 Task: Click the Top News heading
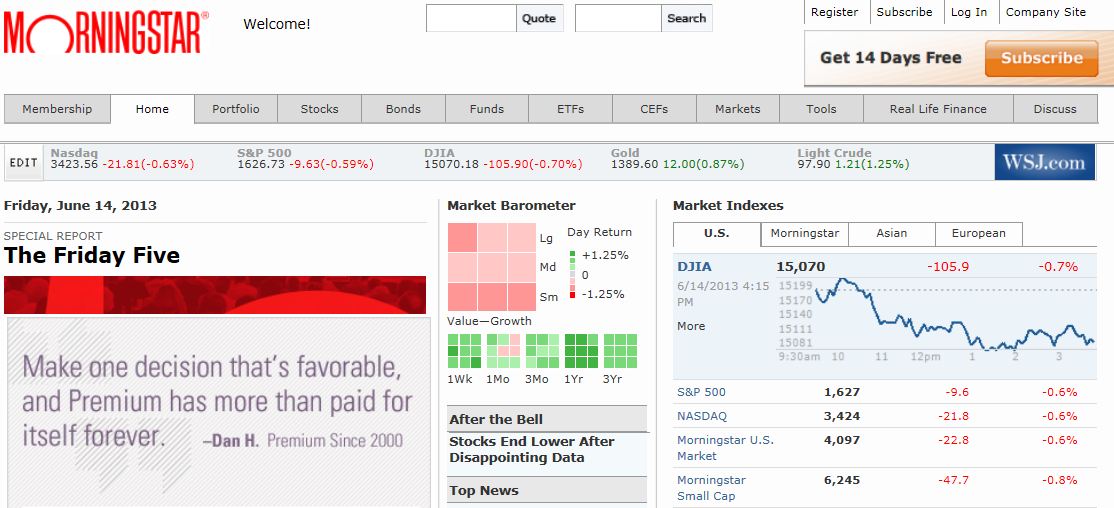tap(484, 491)
